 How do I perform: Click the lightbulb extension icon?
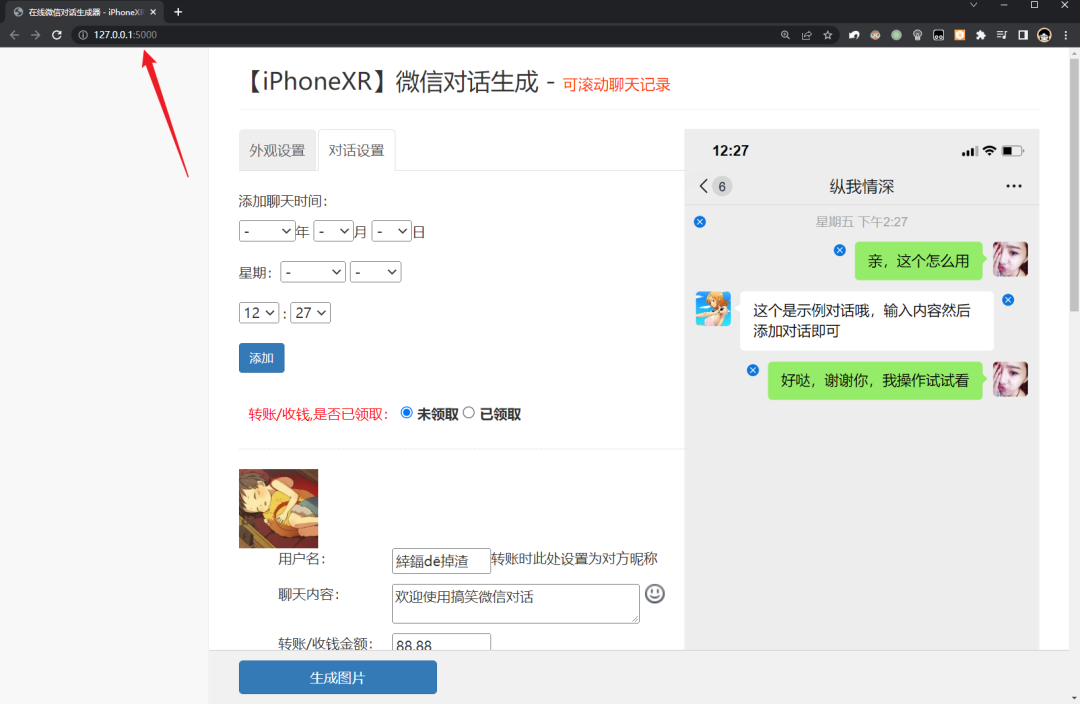click(x=917, y=34)
